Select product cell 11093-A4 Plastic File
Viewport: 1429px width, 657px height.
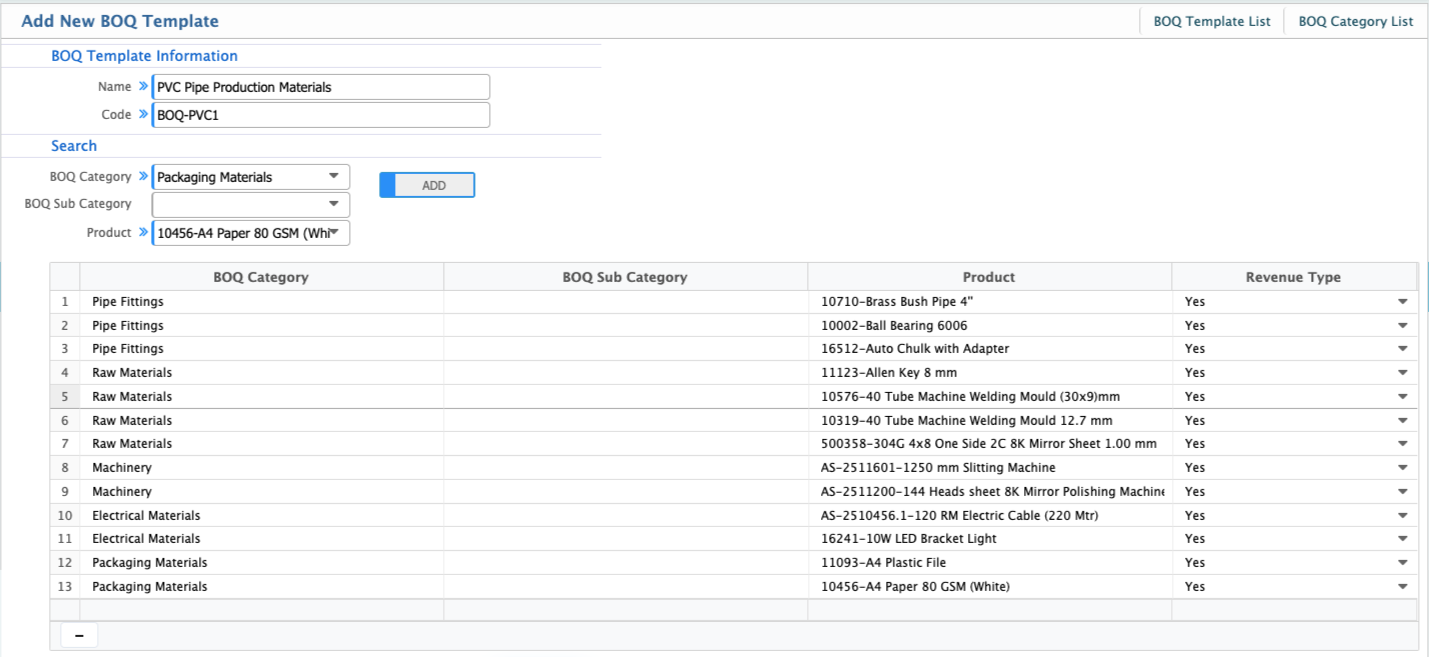tap(989, 563)
